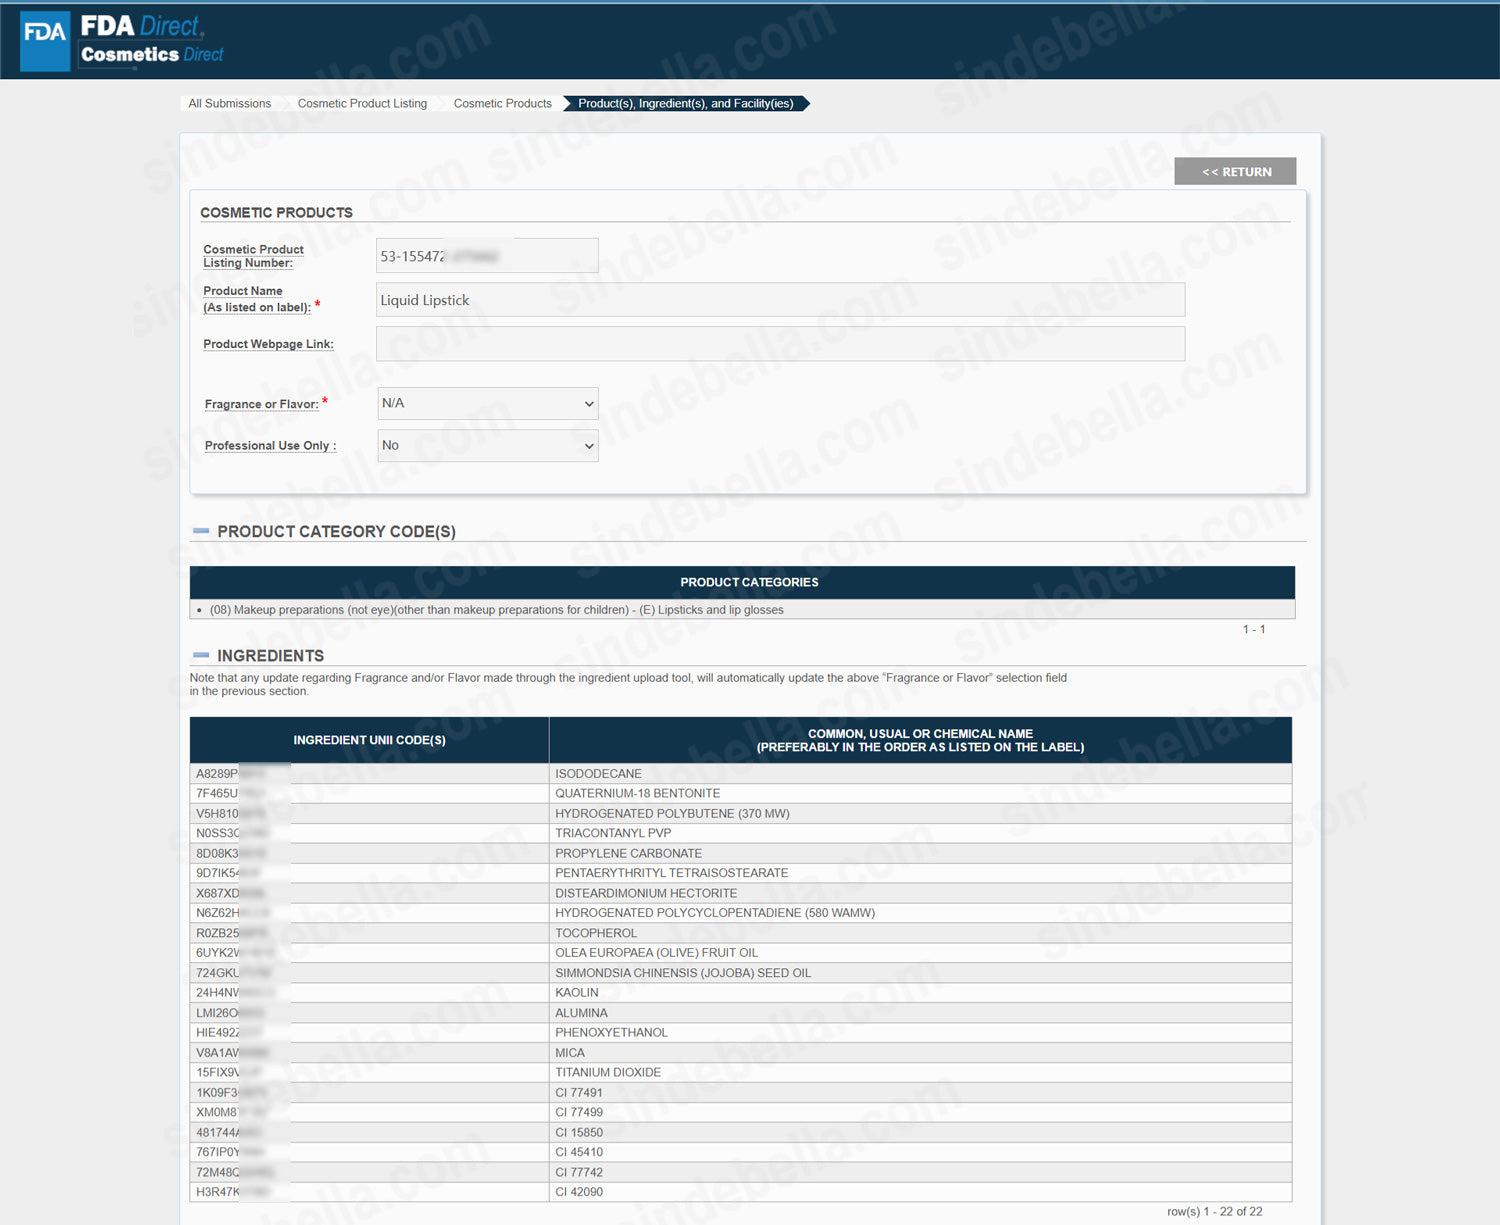The height and width of the screenshot is (1225, 1500).
Task: Click the FDA logo icon
Action: [x=45, y=41]
